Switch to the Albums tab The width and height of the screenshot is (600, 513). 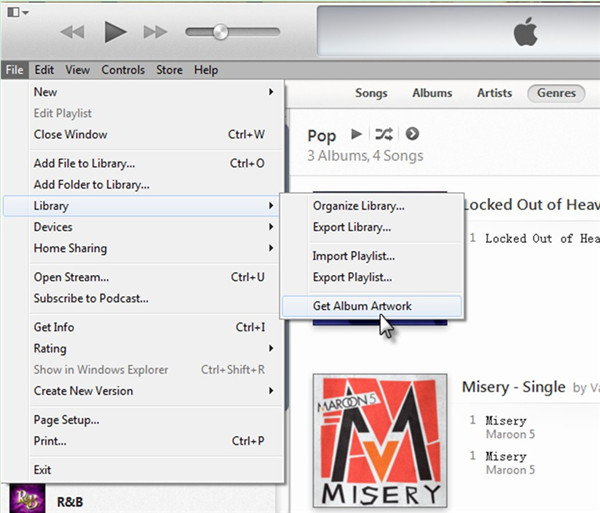[x=432, y=93]
